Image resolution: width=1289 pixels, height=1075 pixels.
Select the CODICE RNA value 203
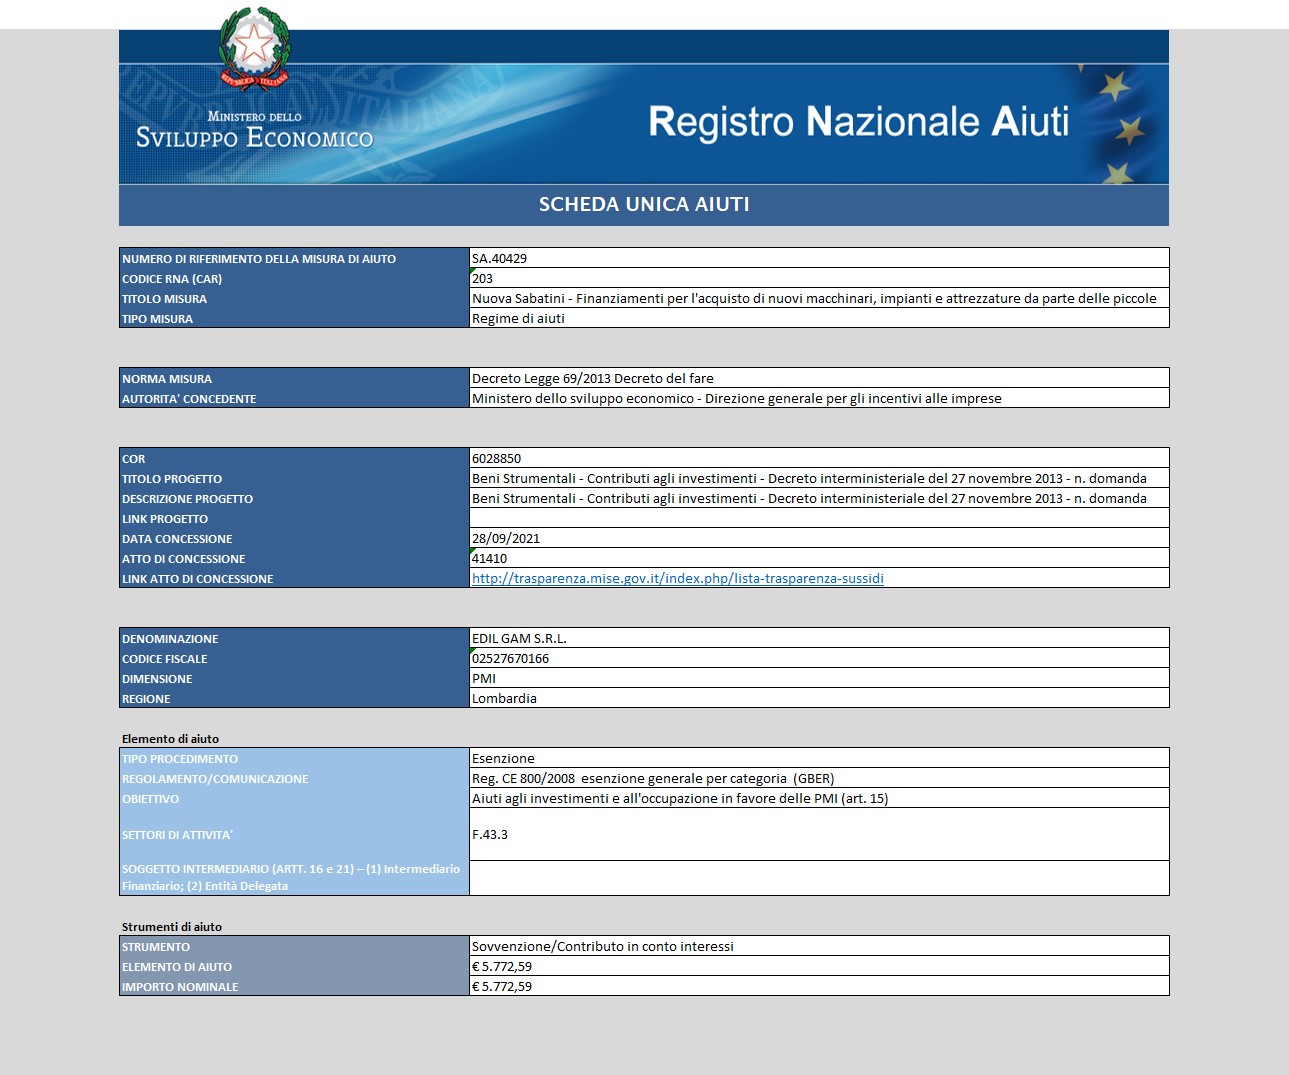click(819, 278)
